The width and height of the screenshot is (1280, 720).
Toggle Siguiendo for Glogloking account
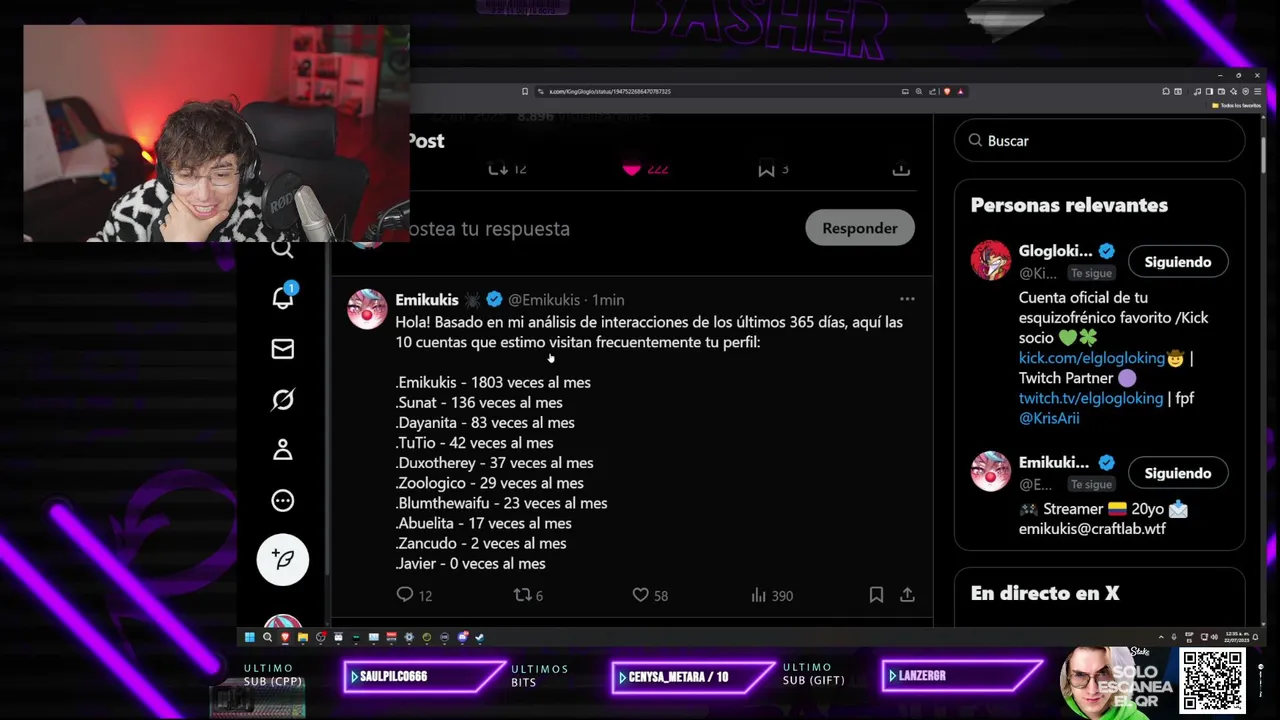[x=1178, y=262]
